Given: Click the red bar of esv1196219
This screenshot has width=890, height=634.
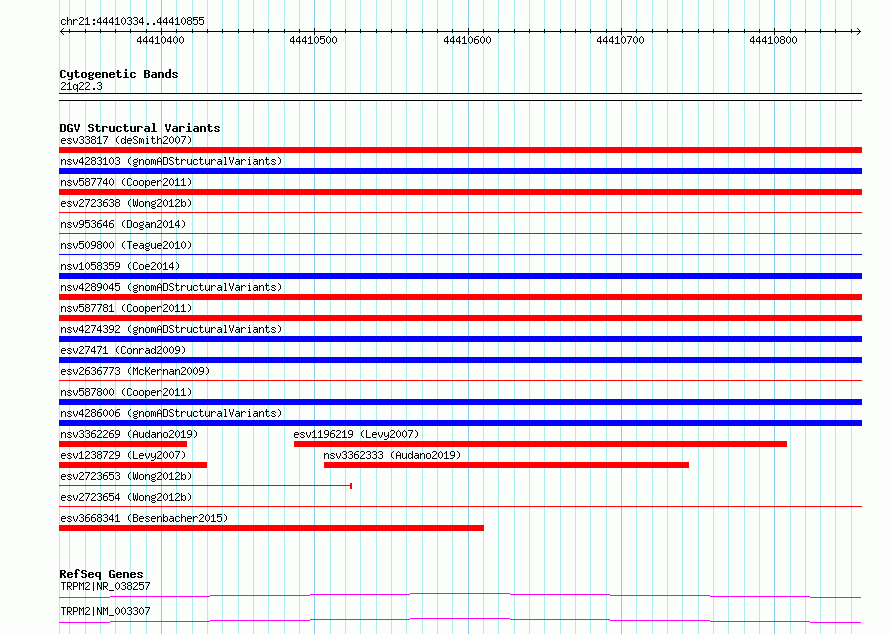Looking at the screenshot, I should point(540,444).
